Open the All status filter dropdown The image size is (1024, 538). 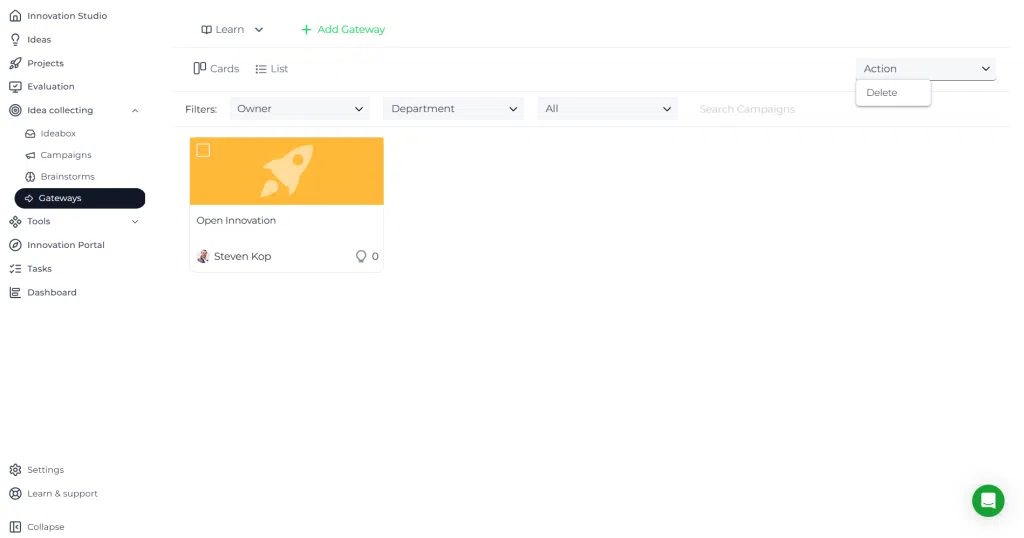pos(607,109)
